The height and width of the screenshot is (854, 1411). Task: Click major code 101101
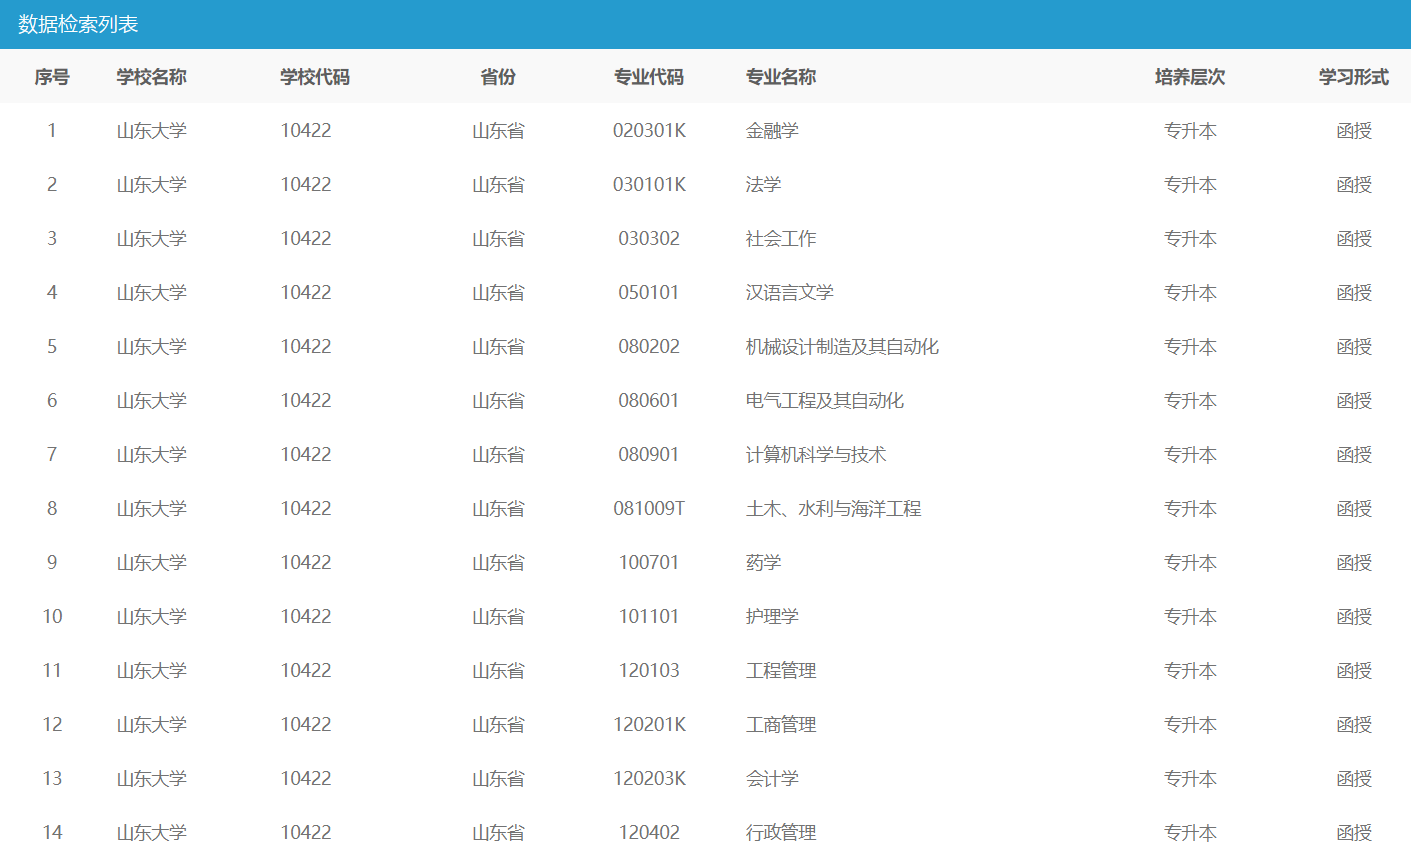(649, 617)
